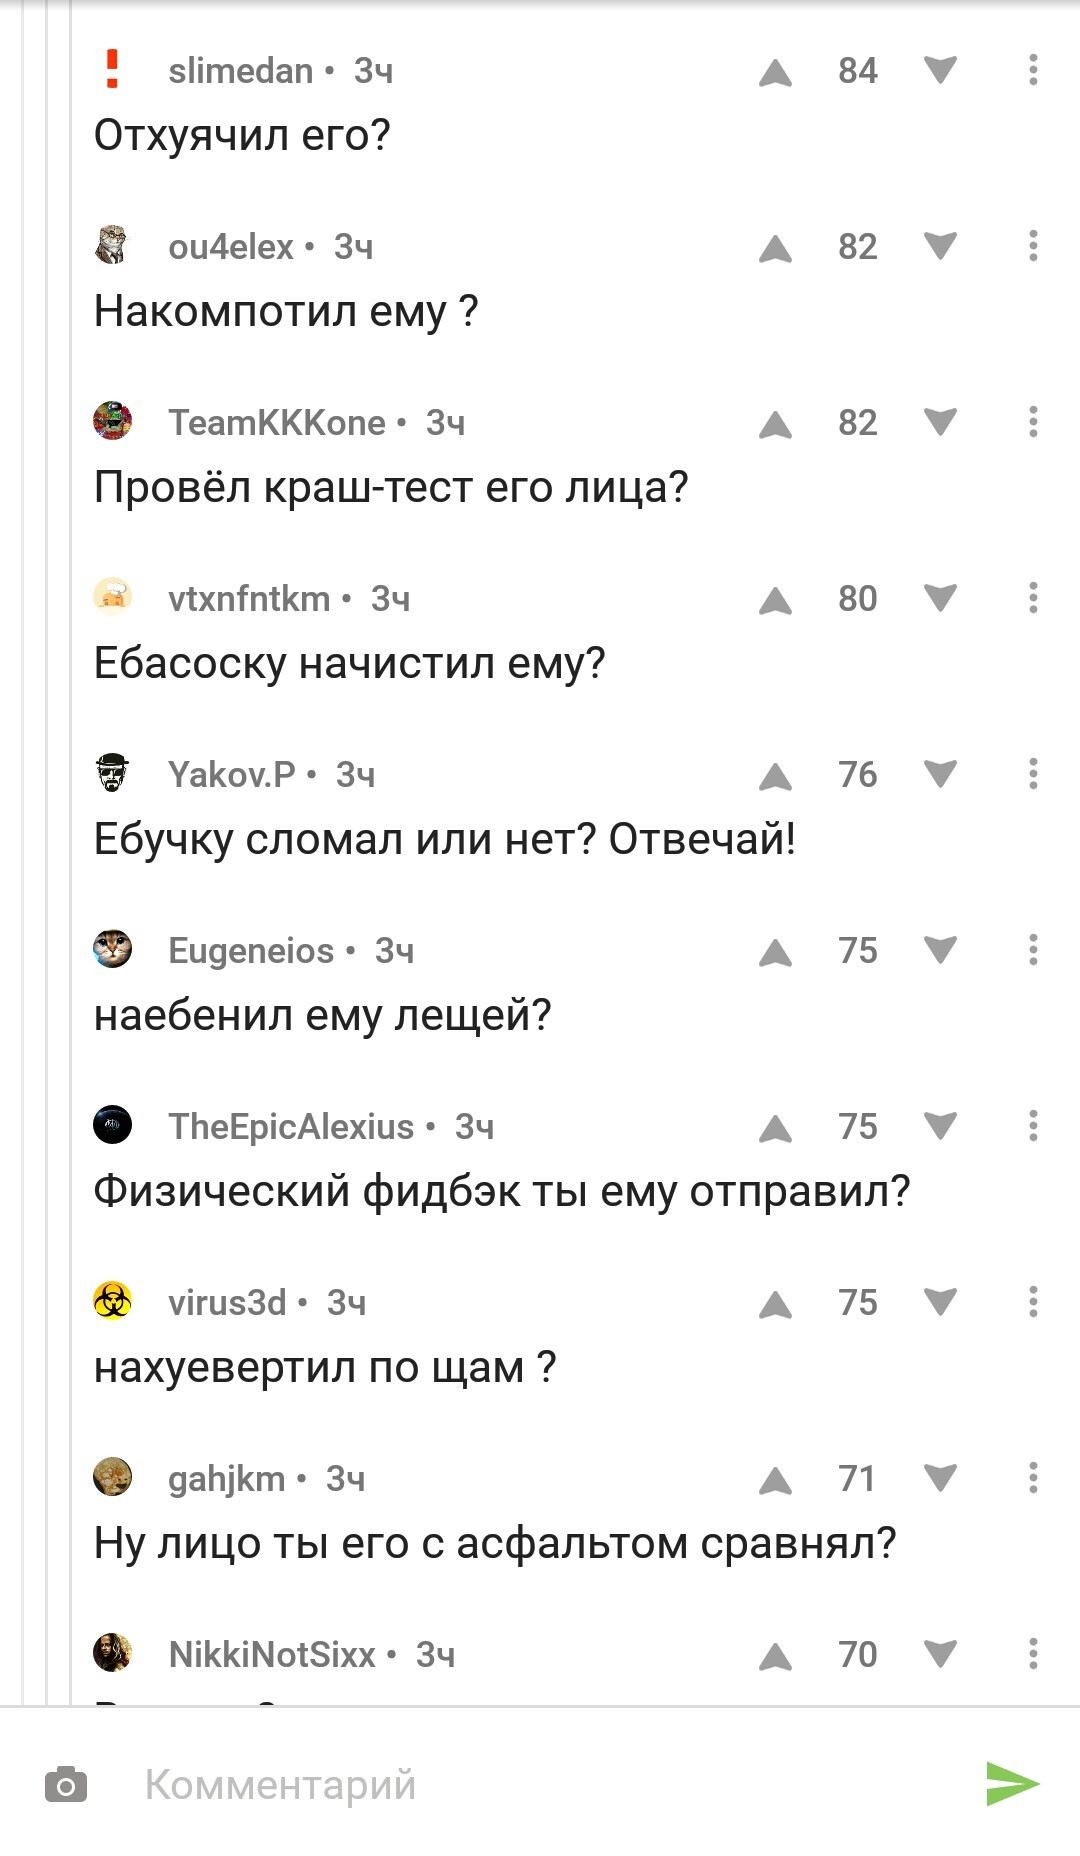Viewport: 1080px width, 1856px height.
Task: Downvote vtxnfntkm's comment
Action: click(940, 598)
